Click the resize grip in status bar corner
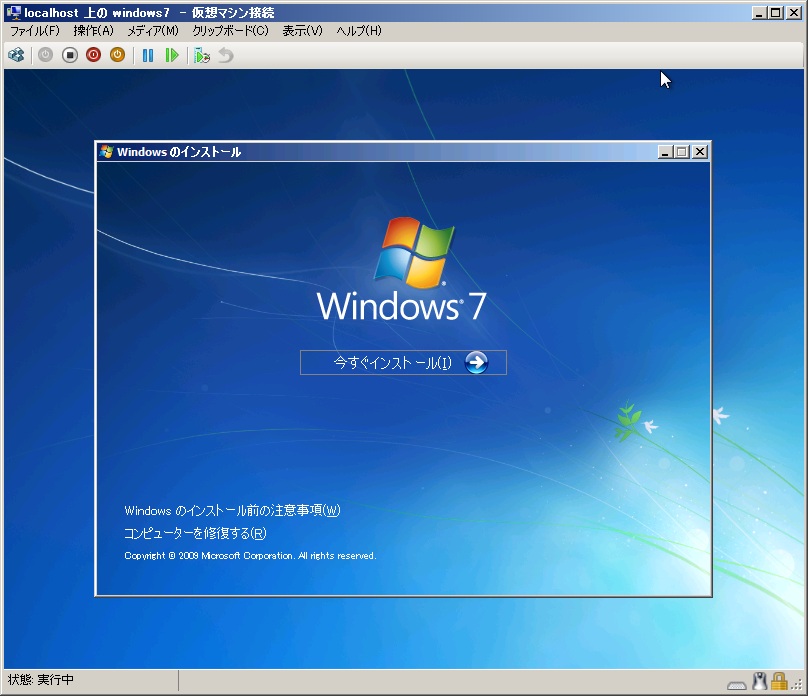This screenshot has height=696, width=808. point(797,685)
